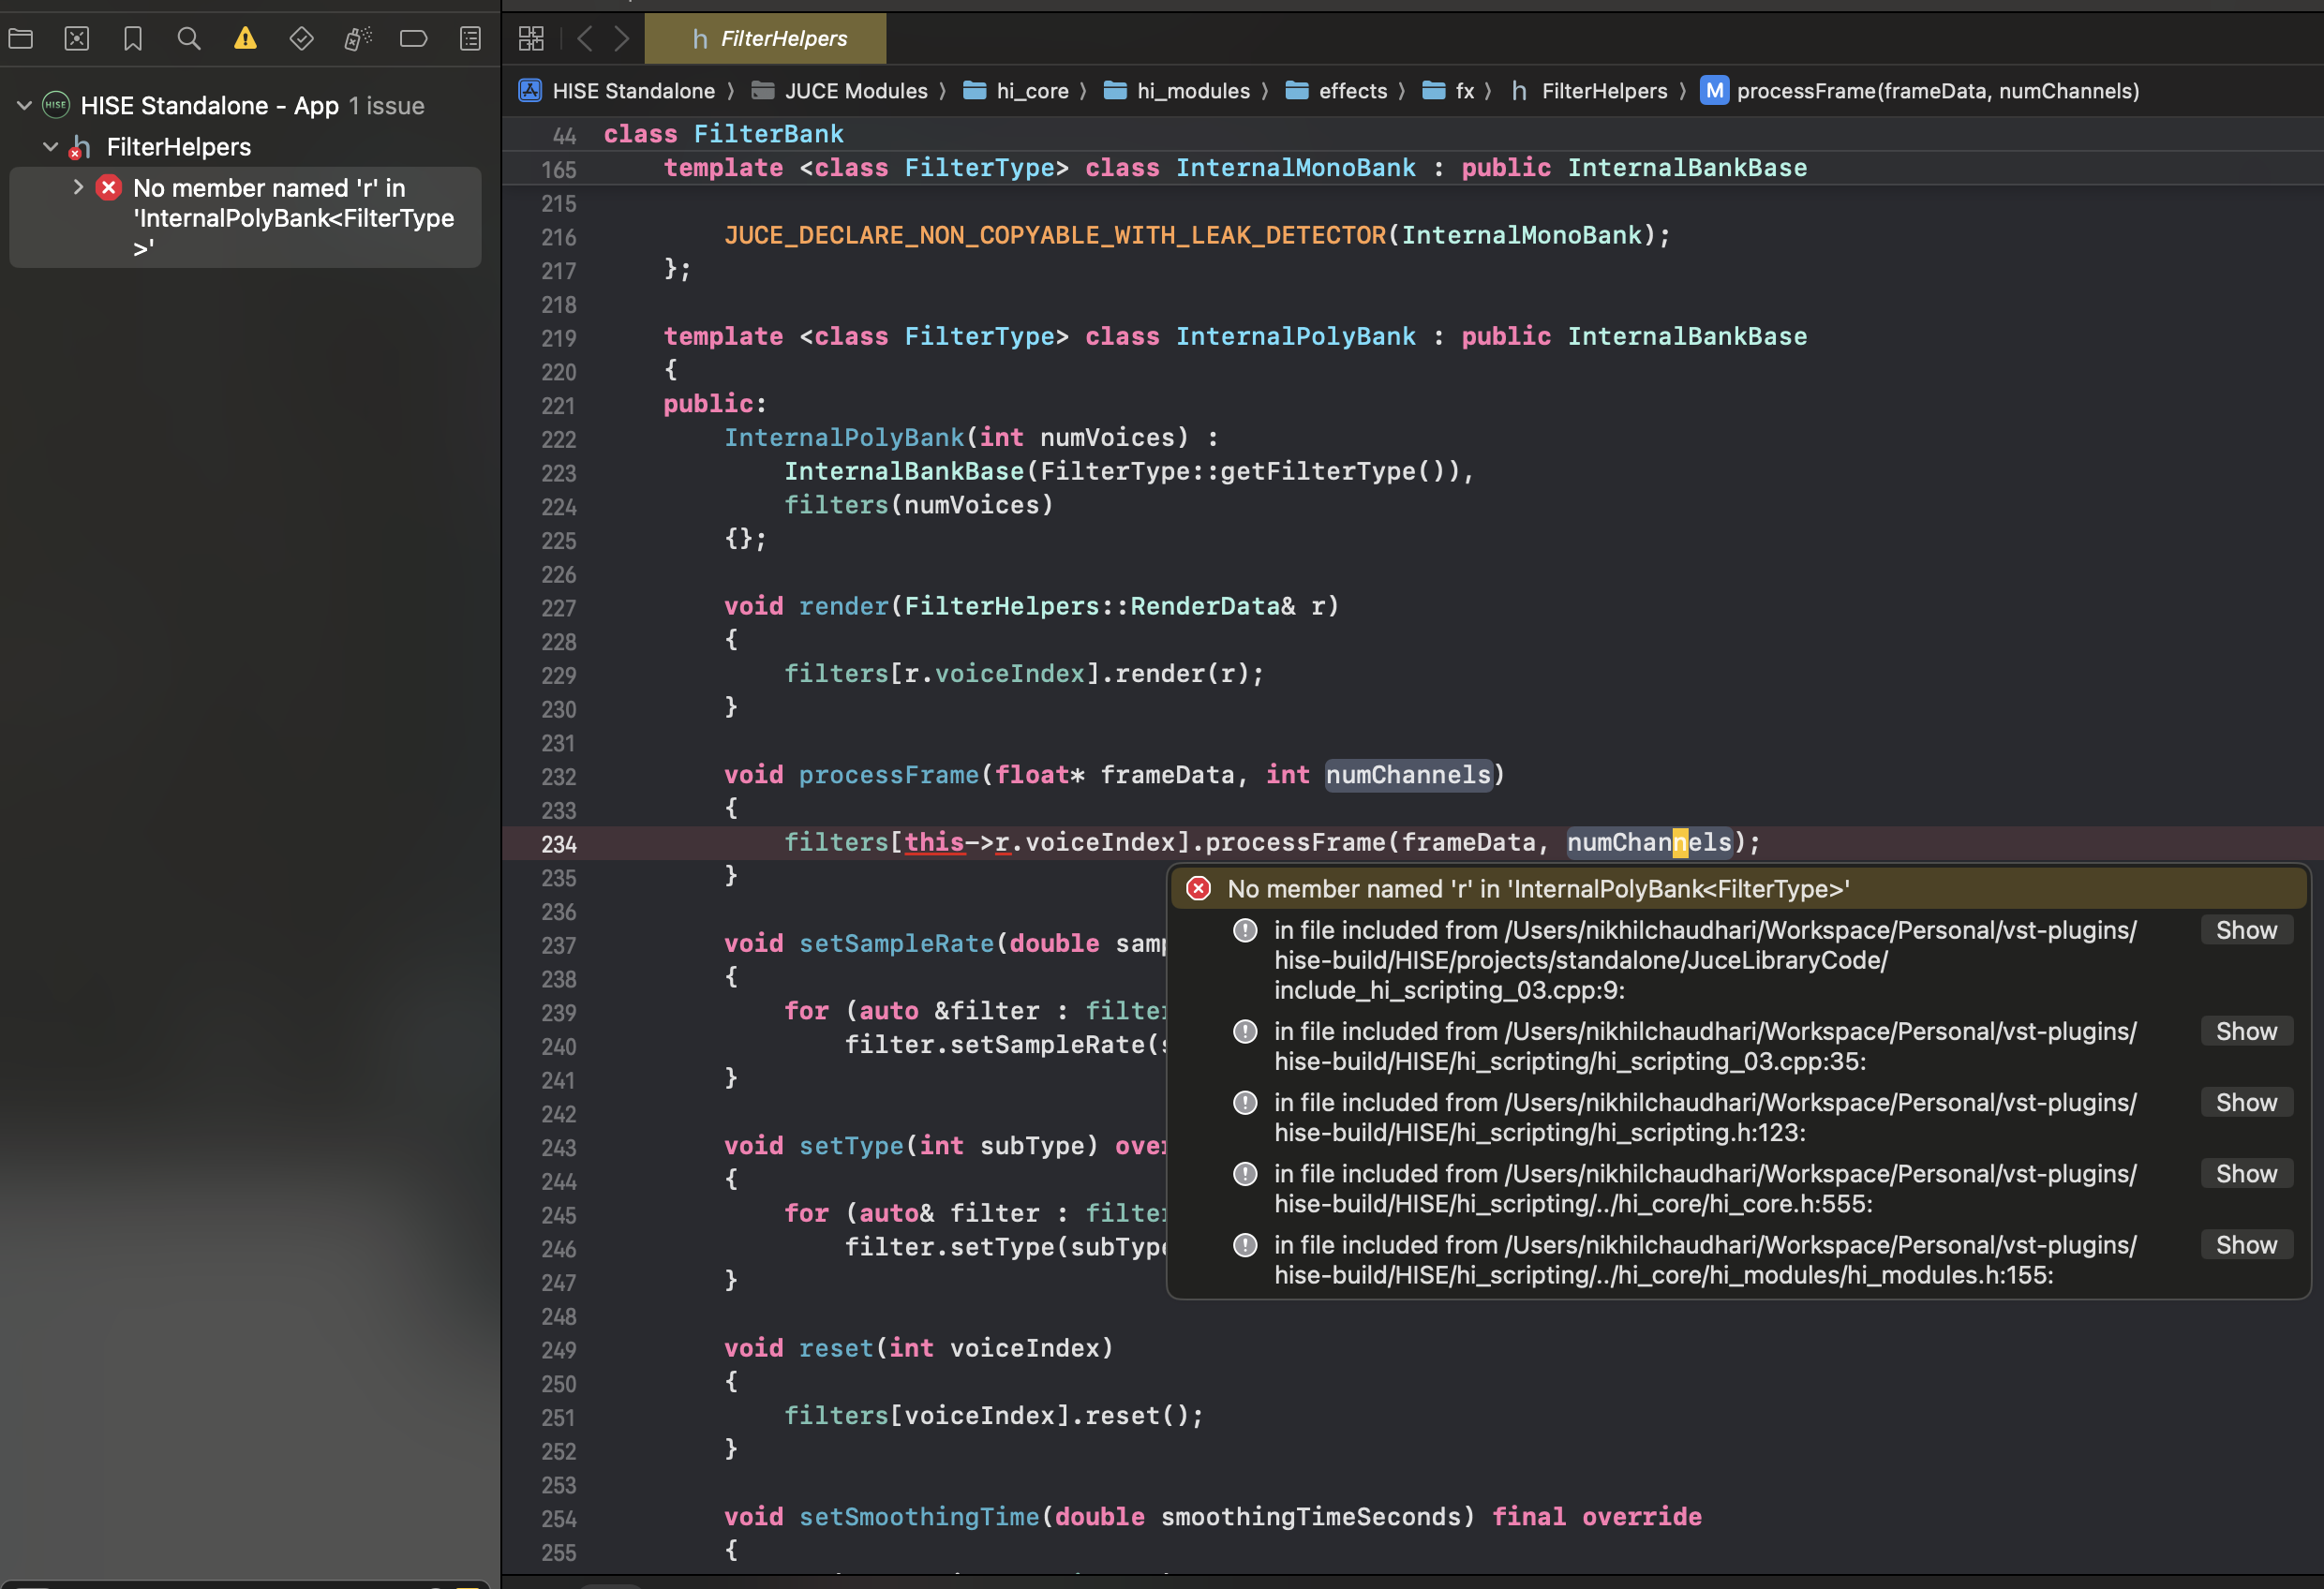Open processFrame method list in jump bar

[x=1920, y=91]
